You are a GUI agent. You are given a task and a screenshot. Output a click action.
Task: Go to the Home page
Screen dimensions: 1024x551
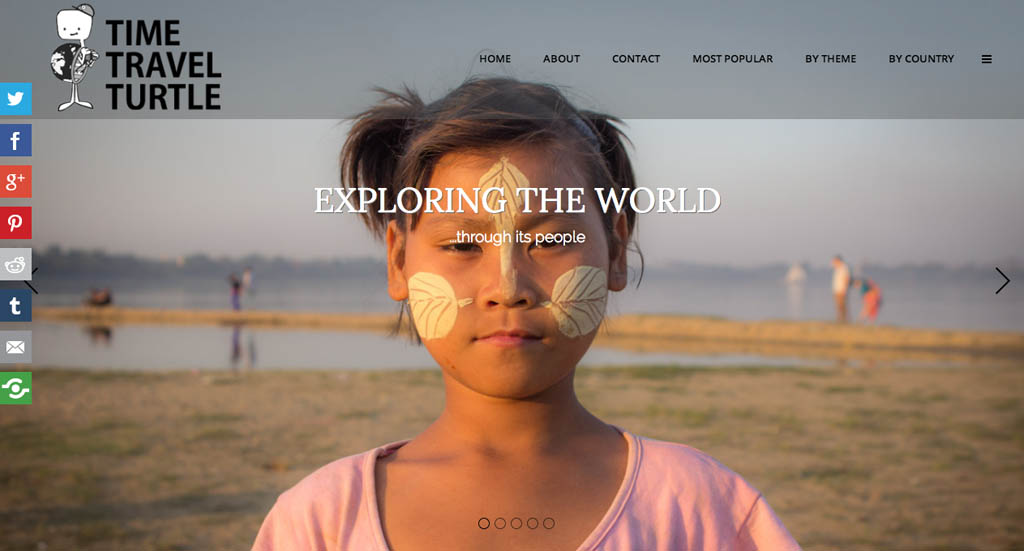(x=495, y=59)
